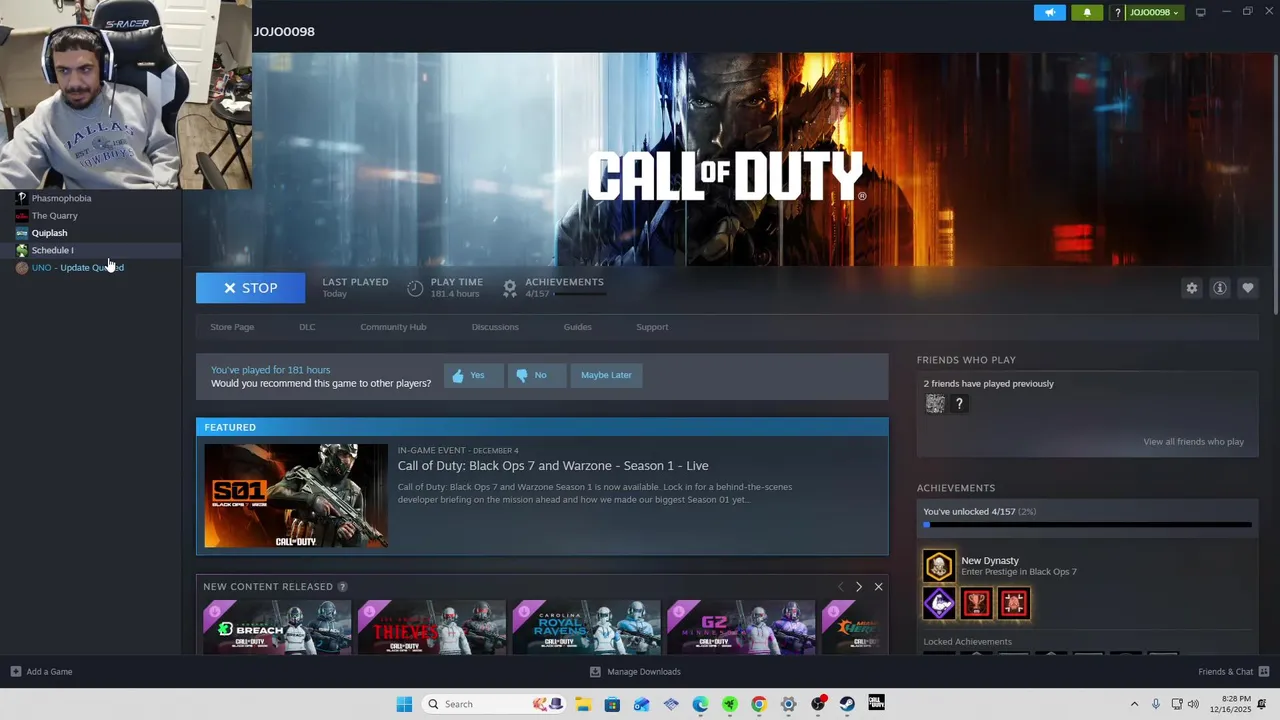This screenshot has width=1280, height=720.
Task: Add game to favorites heart
Action: (x=1248, y=288)
